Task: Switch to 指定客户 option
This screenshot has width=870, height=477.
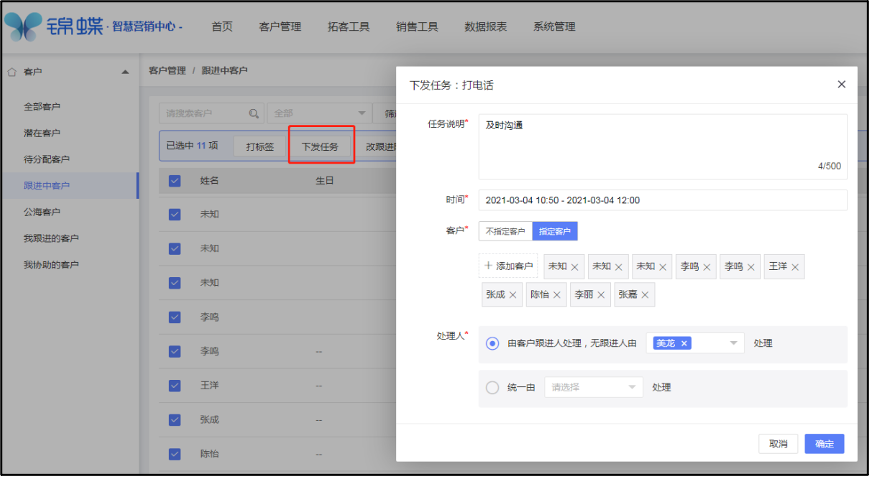Action: [555, 231]
